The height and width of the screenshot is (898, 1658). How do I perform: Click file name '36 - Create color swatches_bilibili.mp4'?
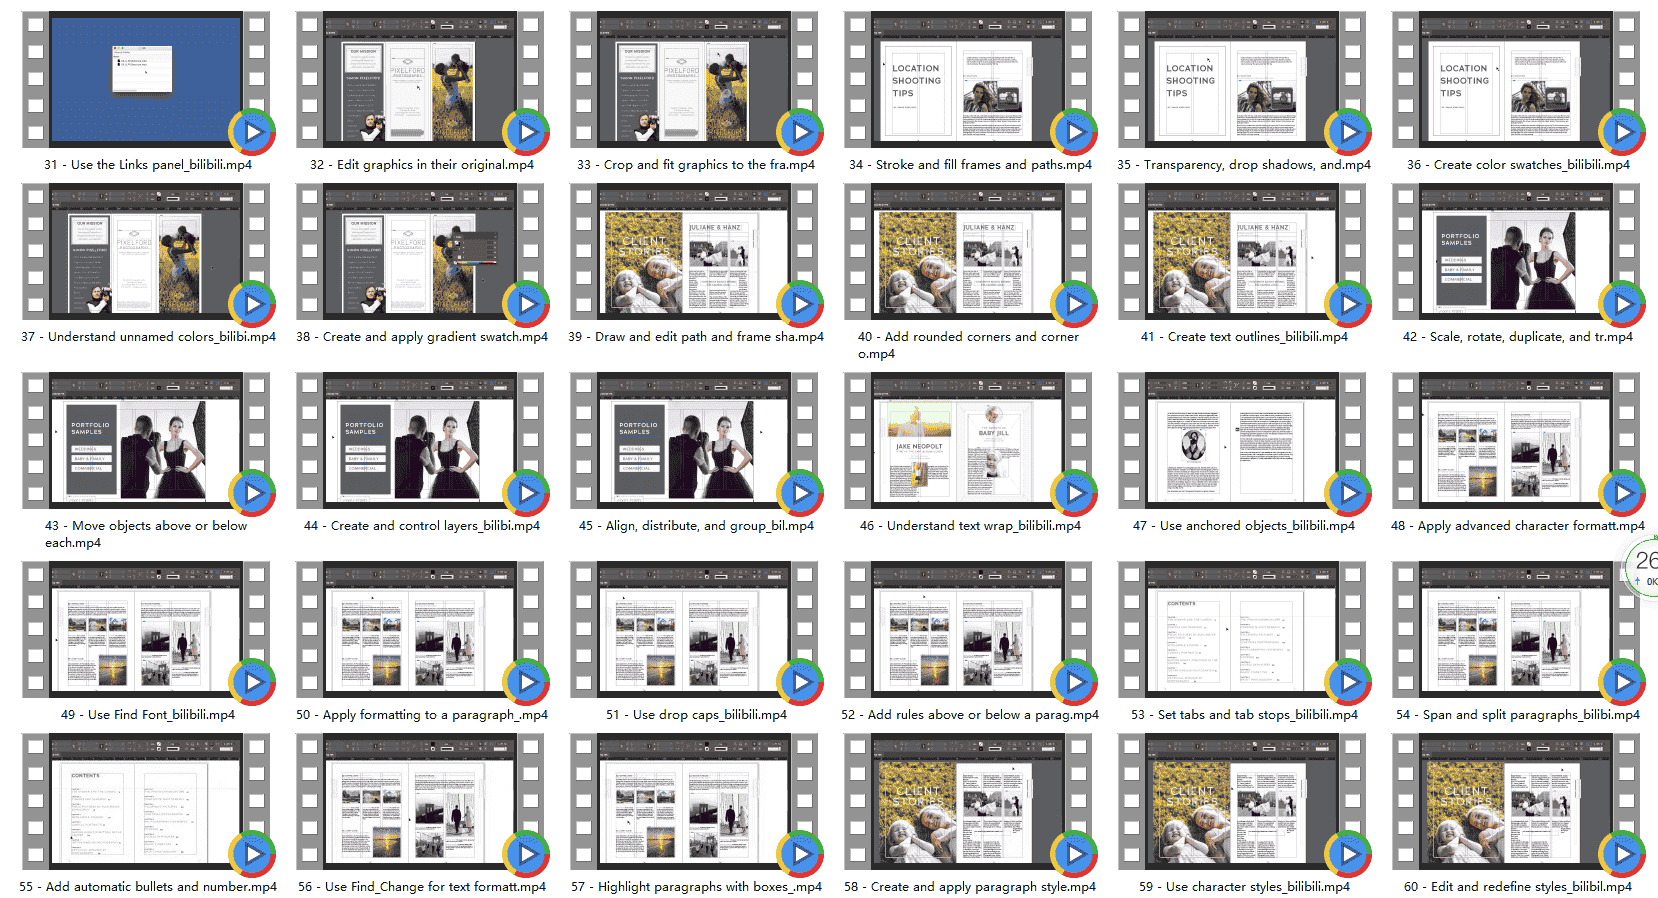(1518, 165)
